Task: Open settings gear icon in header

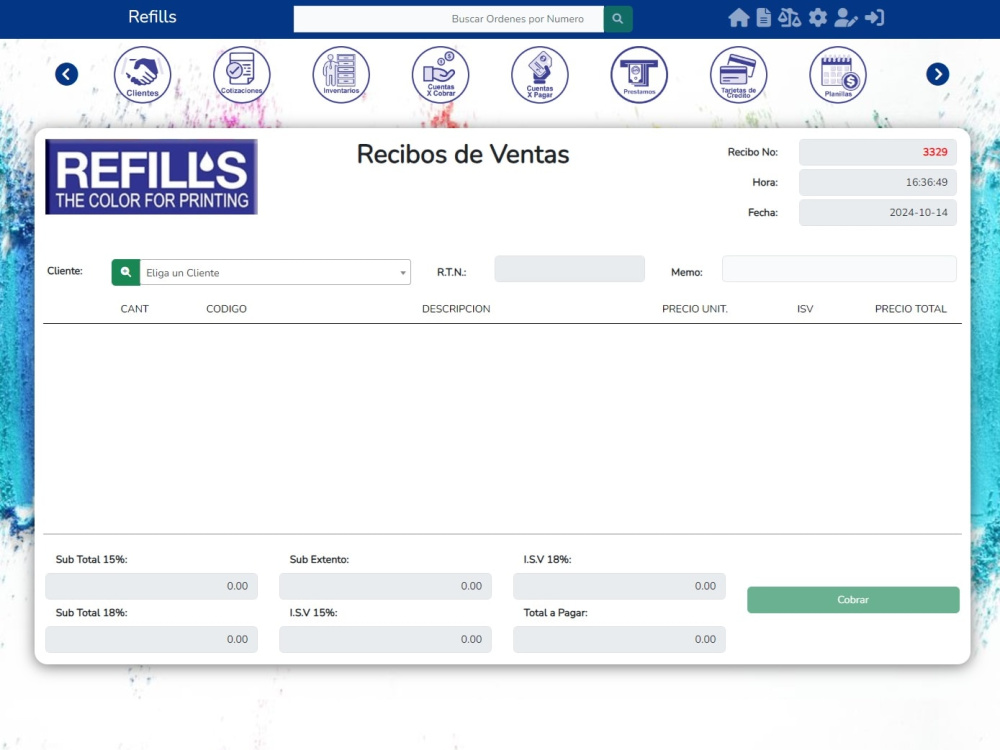Action: (x=818, y=18)
